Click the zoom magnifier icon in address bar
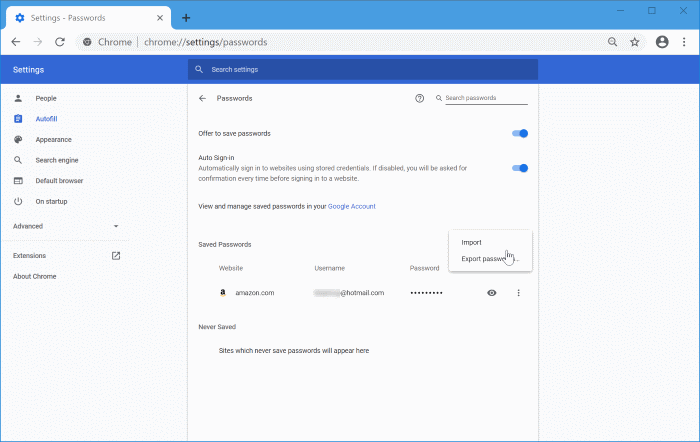The image size is (700, 442). pyautogui.click(x=612, y=42)
